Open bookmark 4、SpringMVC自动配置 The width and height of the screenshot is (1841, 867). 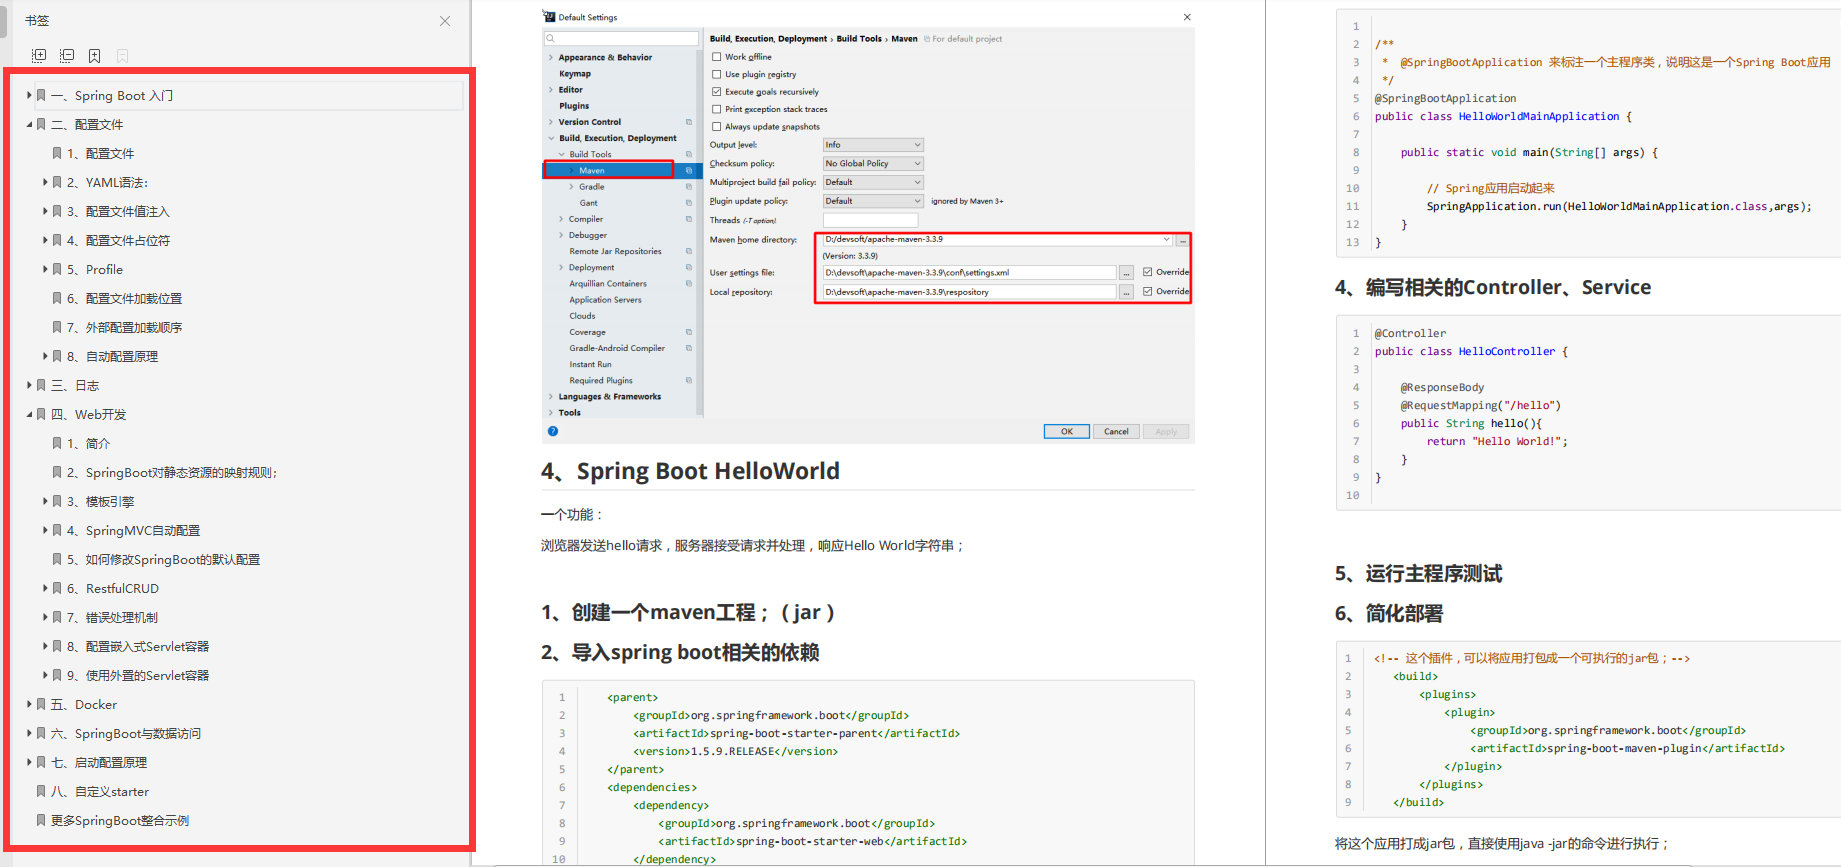click(133, 531)
